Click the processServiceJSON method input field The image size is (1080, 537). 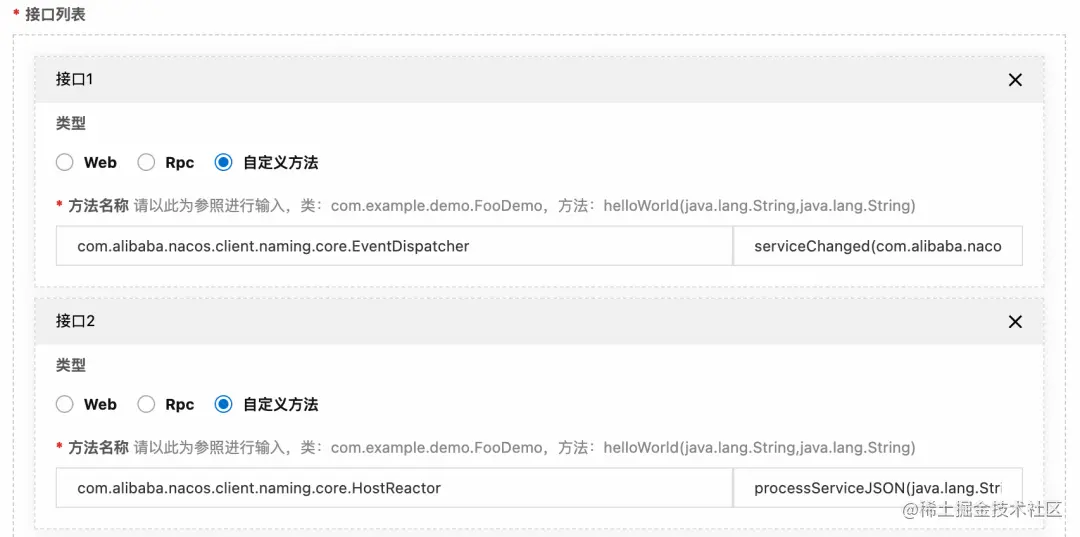(x=878, y=487)
